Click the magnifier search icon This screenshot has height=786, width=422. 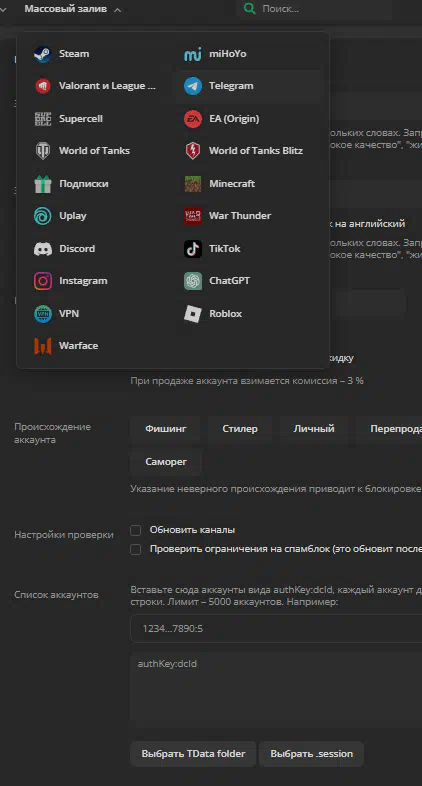click(x=249, y=9)
